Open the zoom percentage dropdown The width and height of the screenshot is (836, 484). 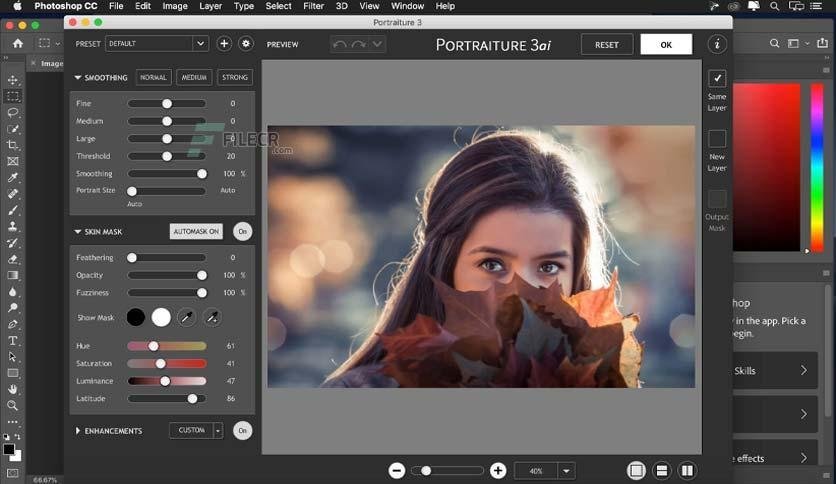566,471
